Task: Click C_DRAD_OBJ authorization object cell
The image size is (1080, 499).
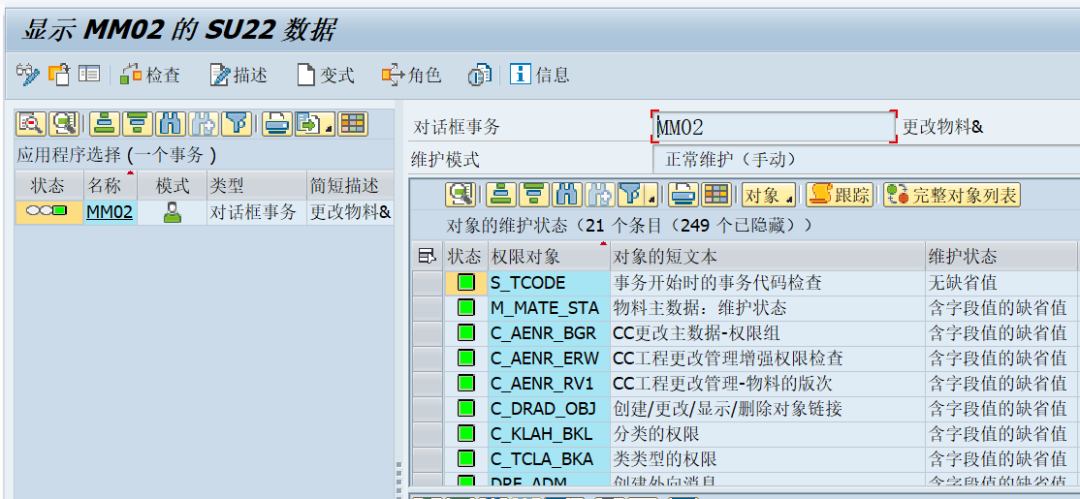Action: (549, 409)
